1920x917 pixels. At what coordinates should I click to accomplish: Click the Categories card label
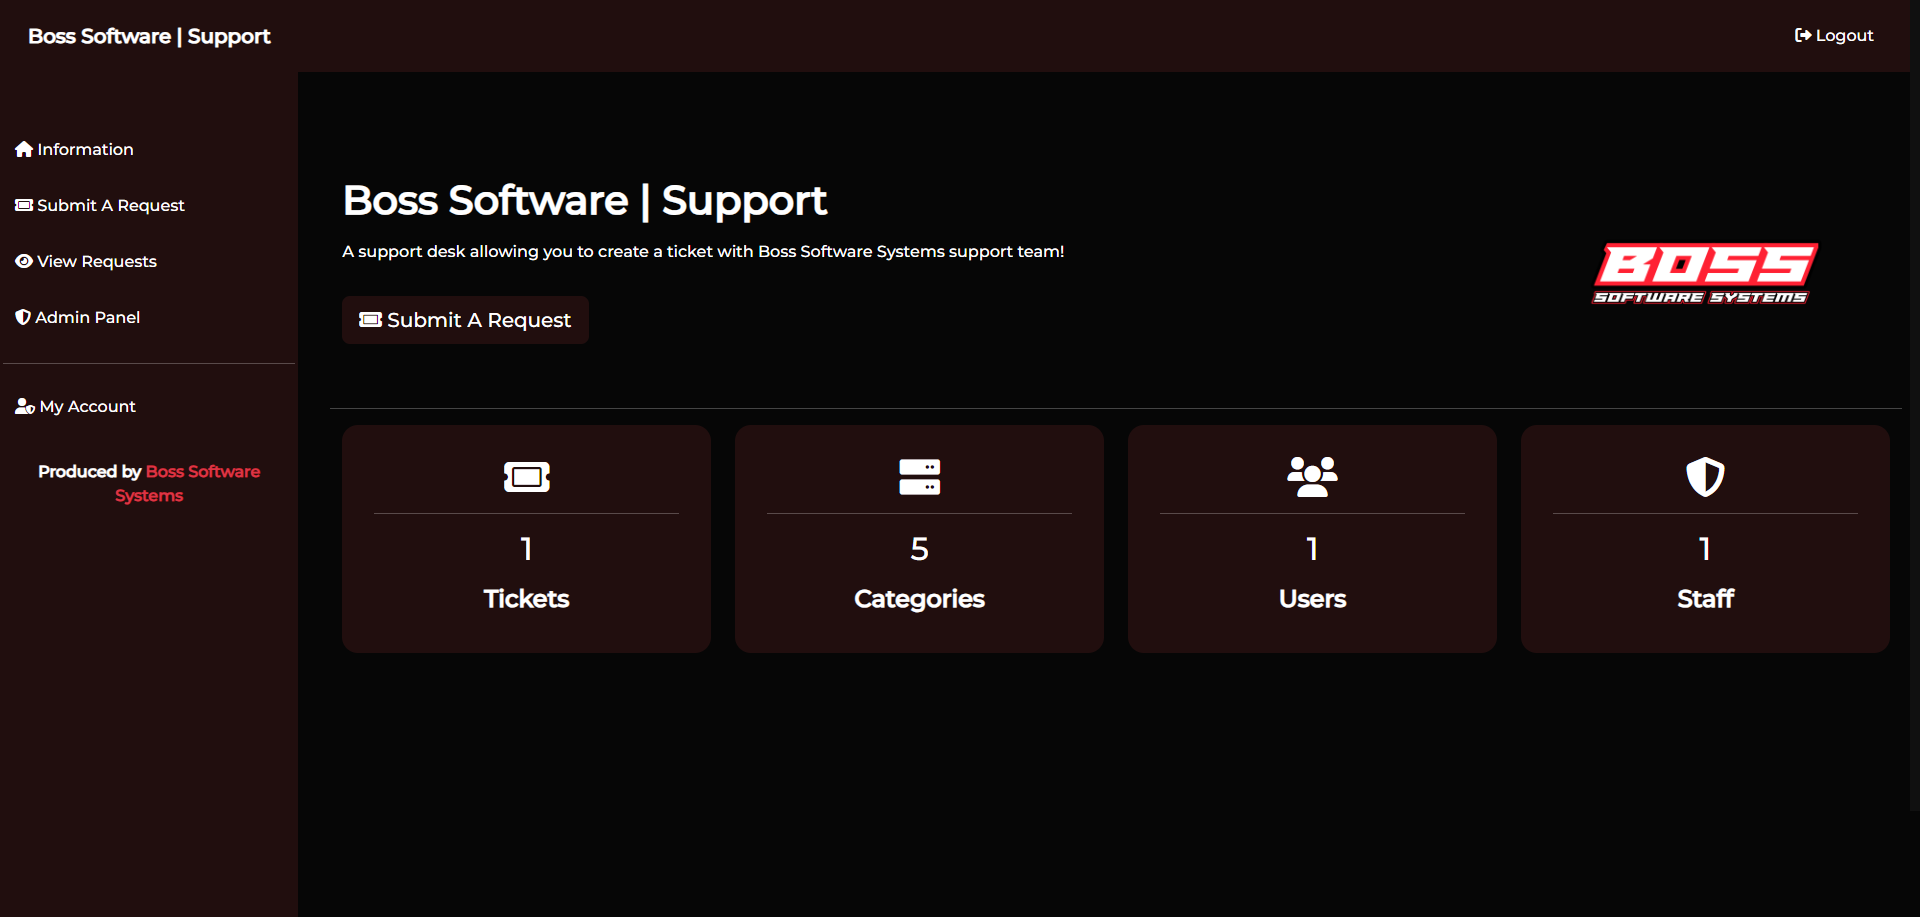[919, 598]
